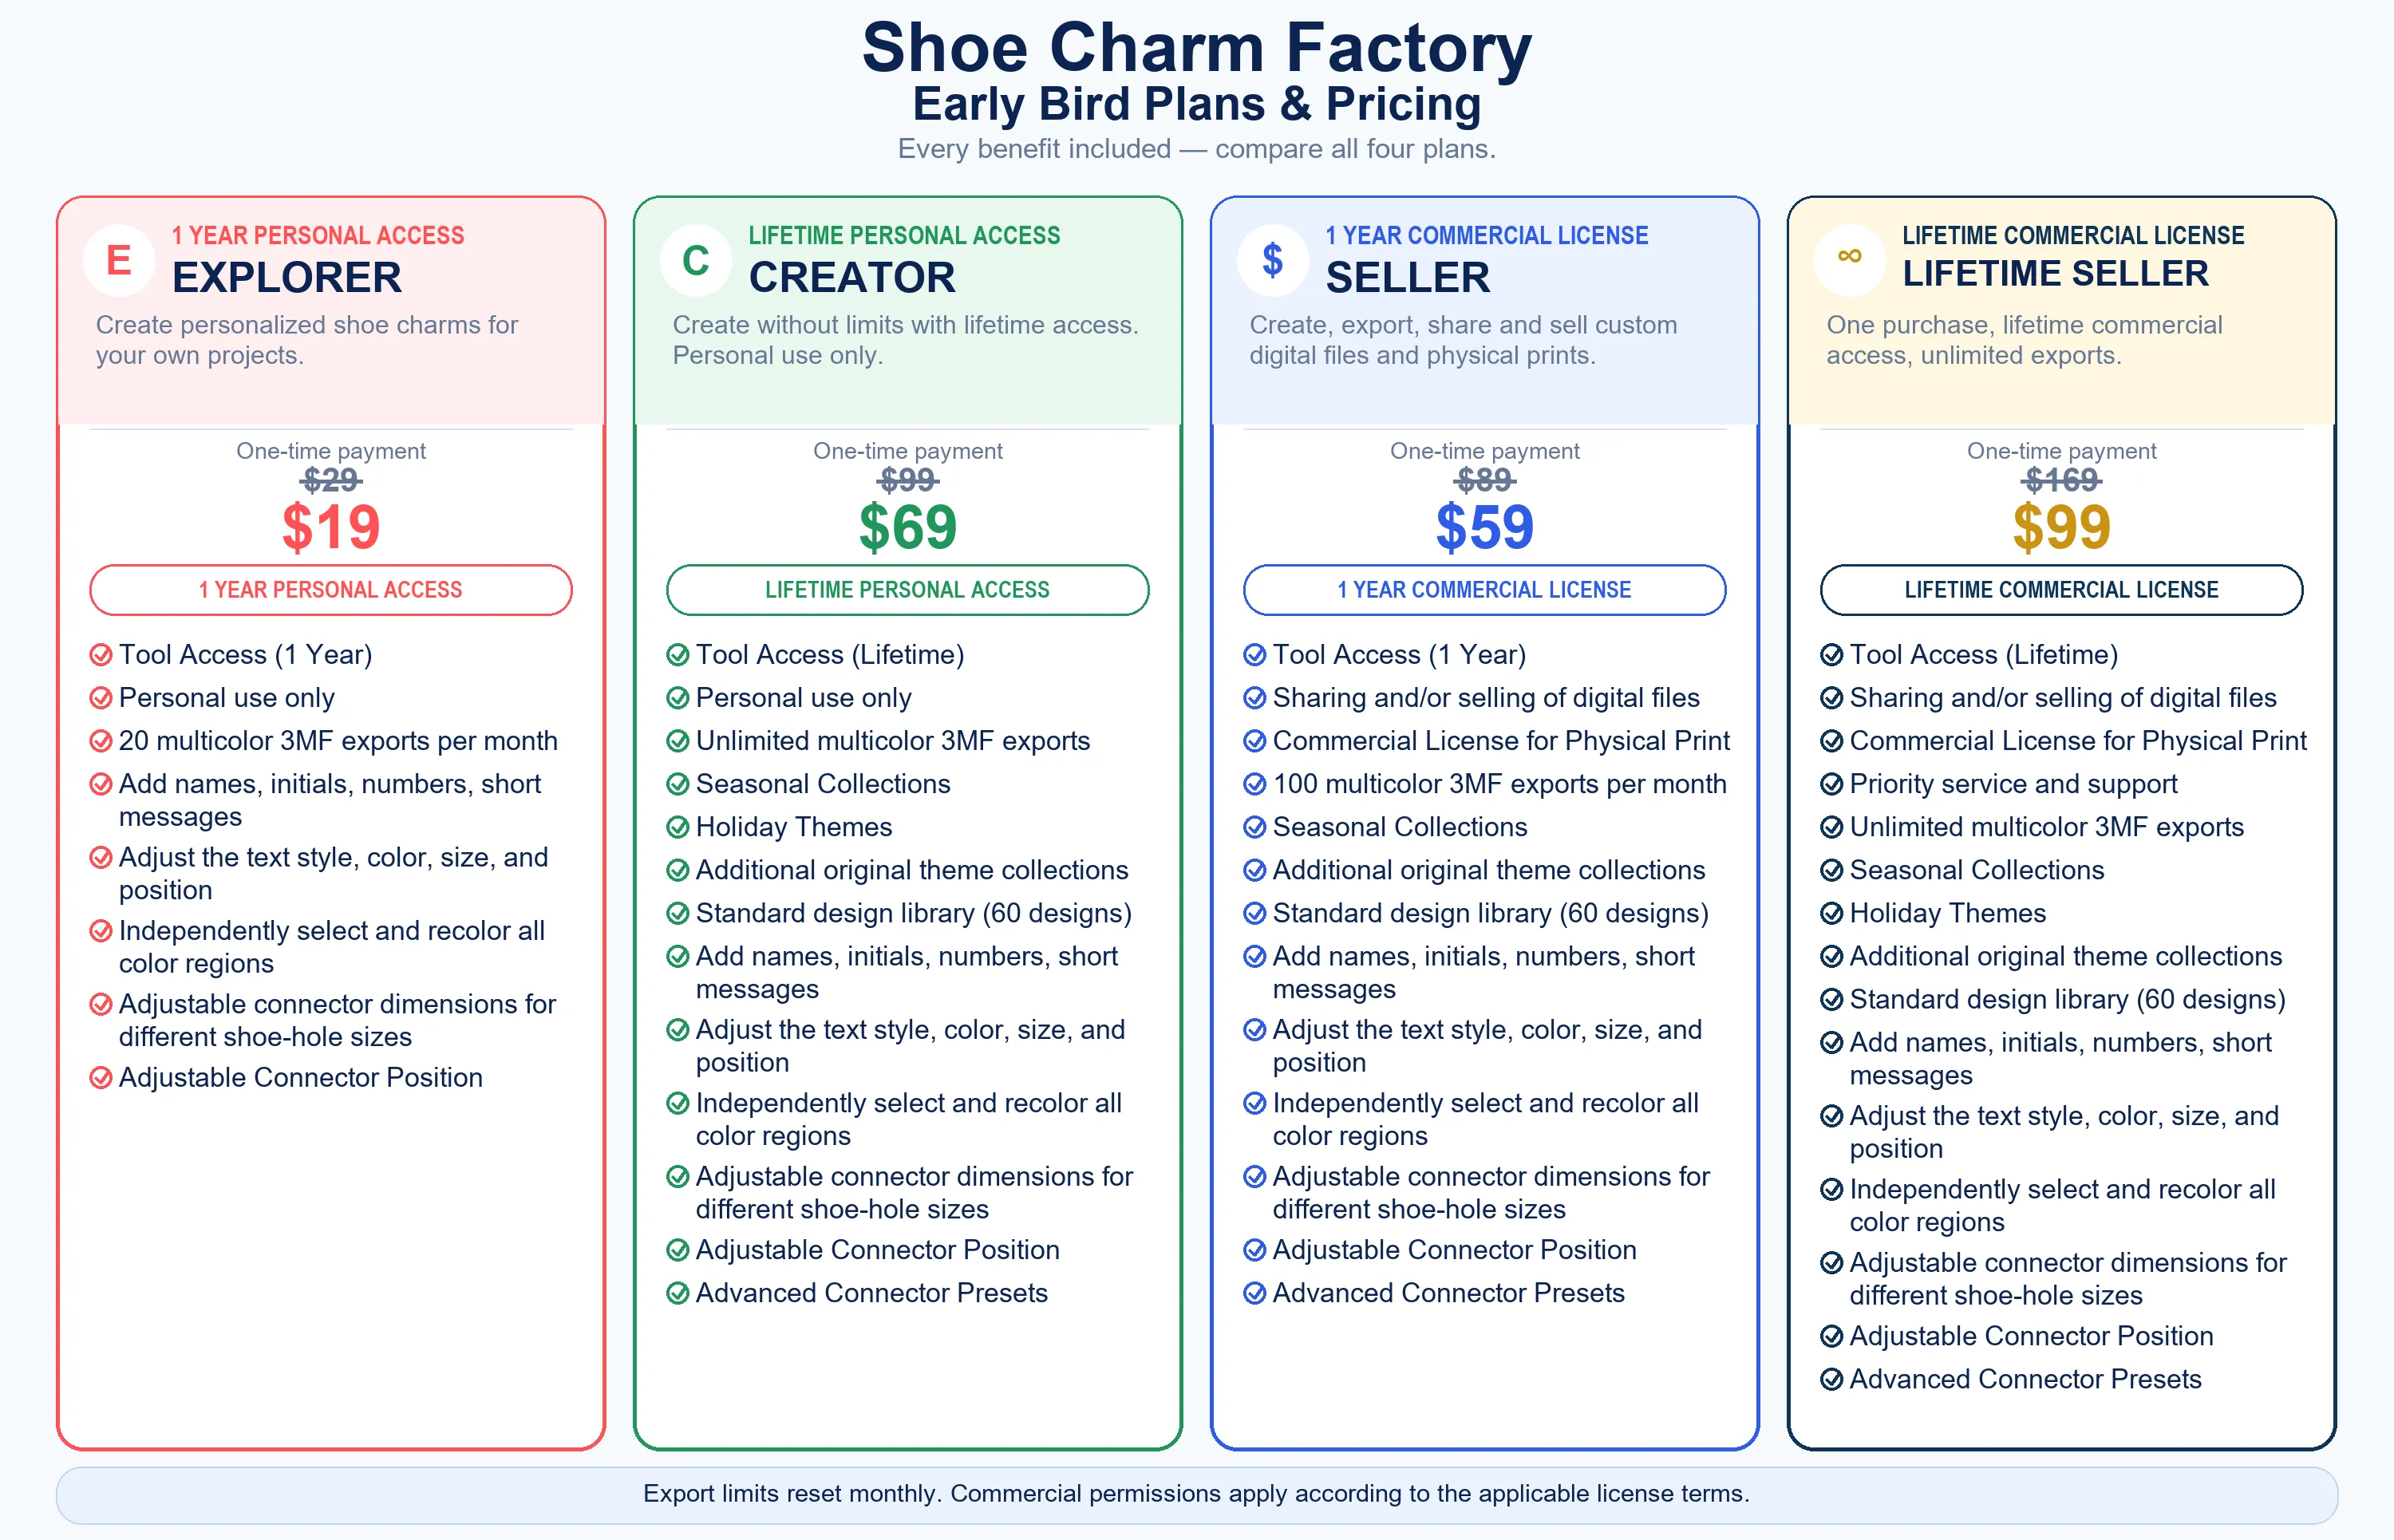Click the crossed-out $169 original price
The image size is (2394, 1540).
(2062, 481)
